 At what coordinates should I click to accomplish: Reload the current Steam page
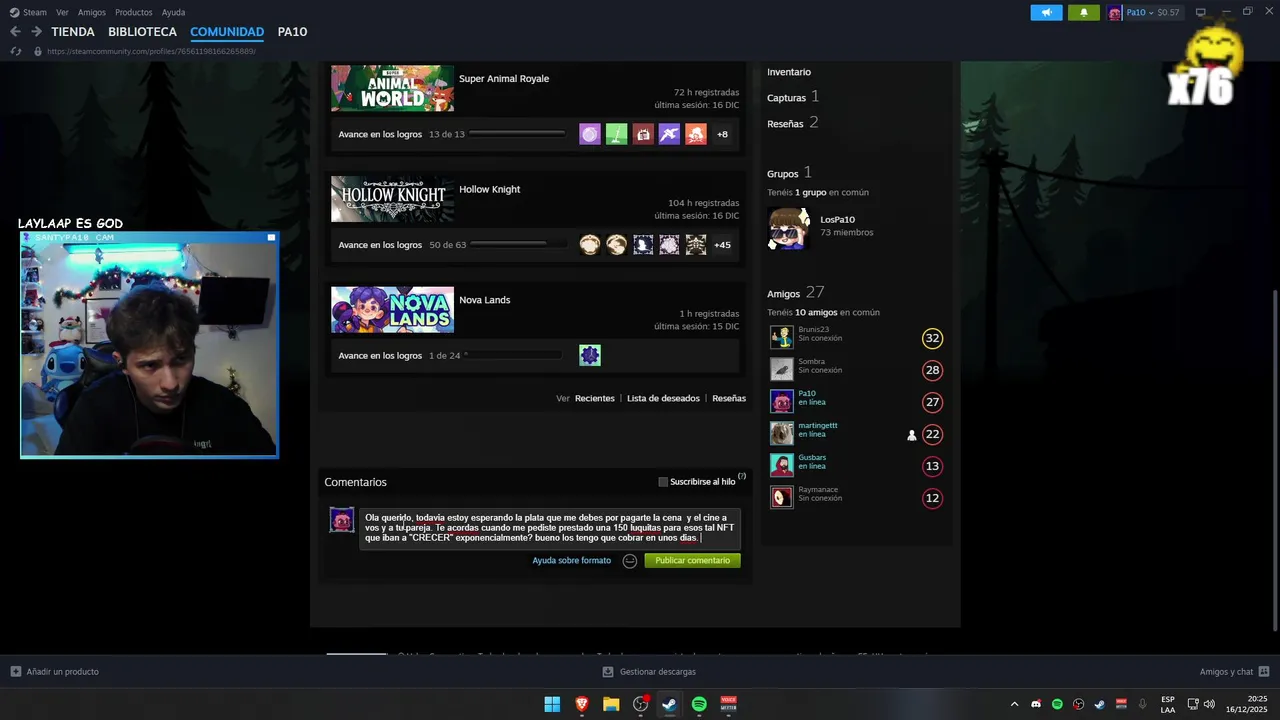15,51
